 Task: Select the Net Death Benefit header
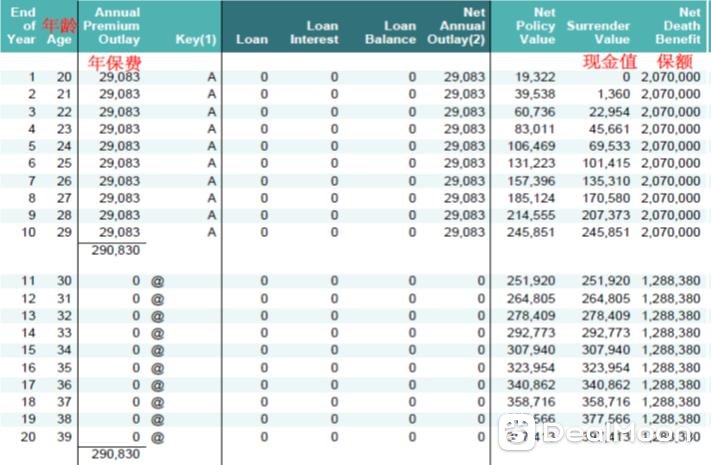click(678, 26)
